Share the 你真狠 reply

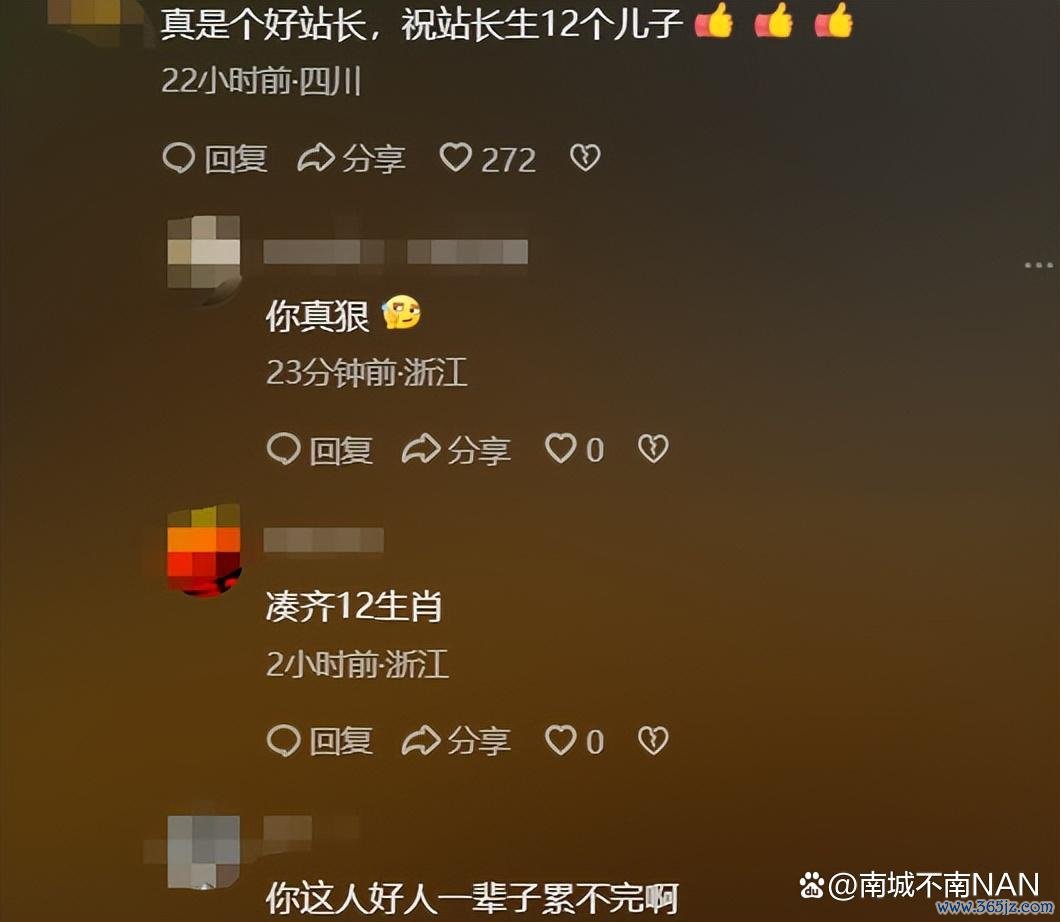tap(456, 450)
